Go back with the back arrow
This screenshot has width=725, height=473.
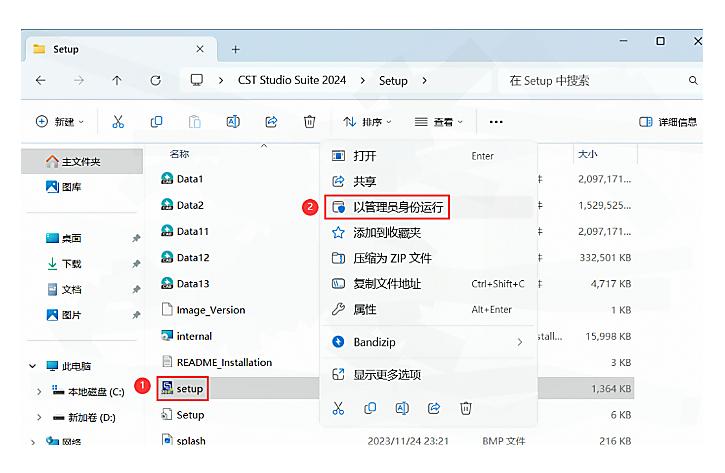(41, 80)
